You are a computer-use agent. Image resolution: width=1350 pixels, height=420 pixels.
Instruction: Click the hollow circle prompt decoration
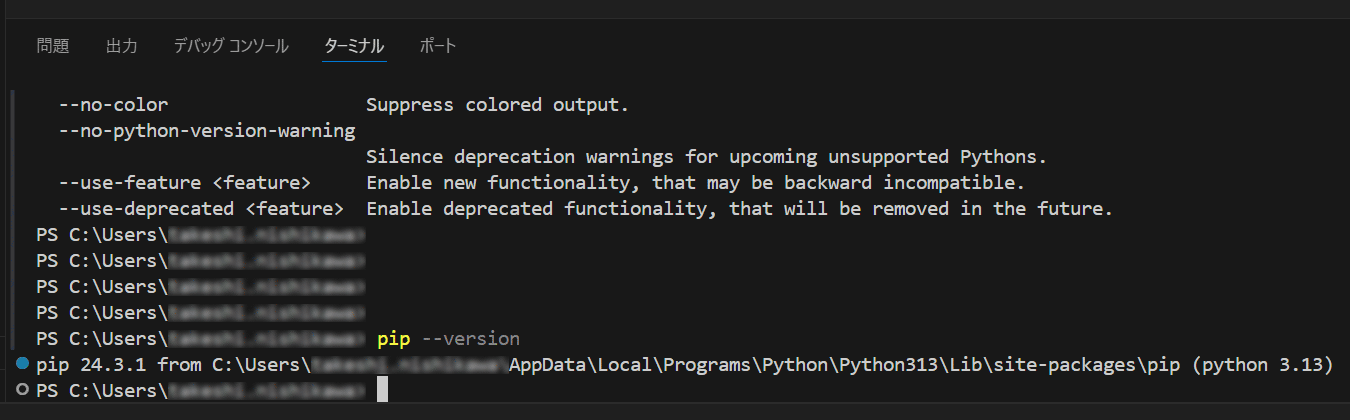pos(23,390)
